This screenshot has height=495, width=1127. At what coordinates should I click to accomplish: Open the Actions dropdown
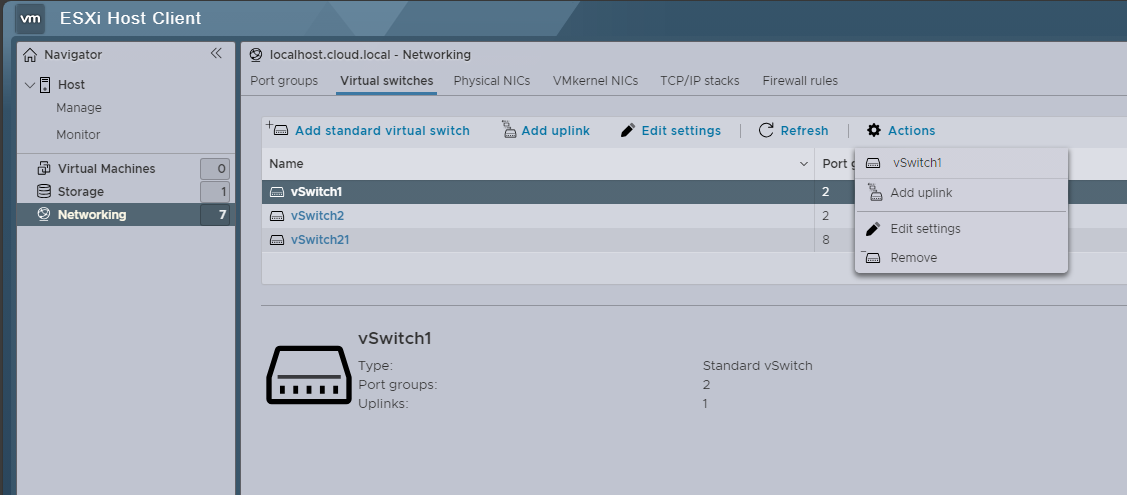pos(911,131)
